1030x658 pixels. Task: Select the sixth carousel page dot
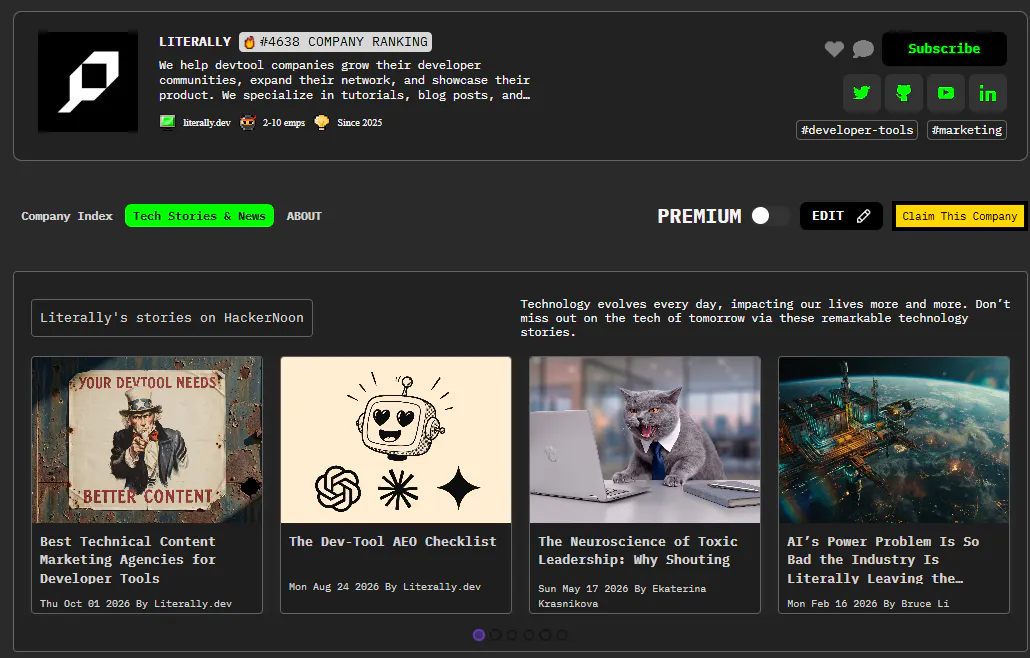[562, 635]
